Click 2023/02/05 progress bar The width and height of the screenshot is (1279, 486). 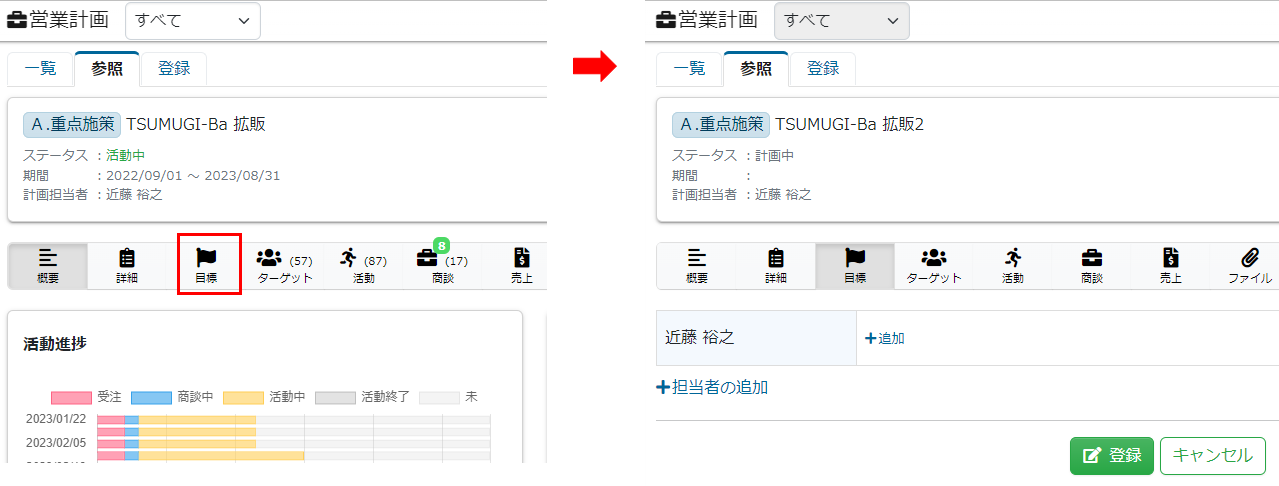click(x=294, y=442)
